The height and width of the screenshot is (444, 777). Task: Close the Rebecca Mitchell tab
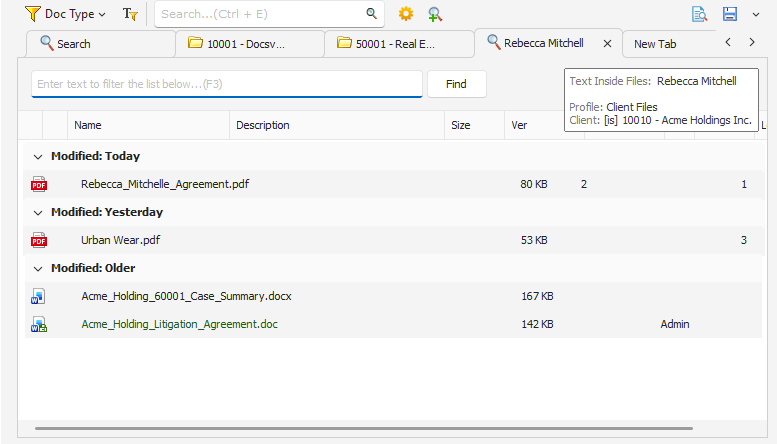607,44
